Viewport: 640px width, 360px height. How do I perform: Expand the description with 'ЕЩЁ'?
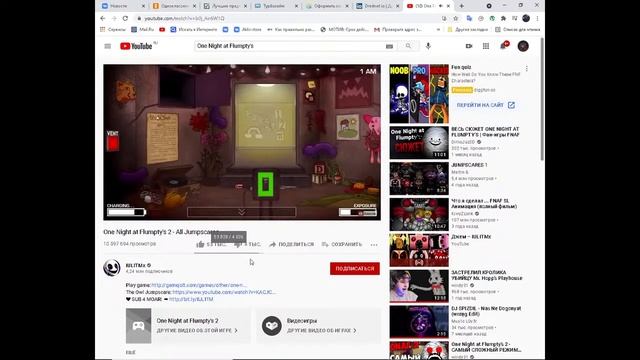[x=131, y=352]
